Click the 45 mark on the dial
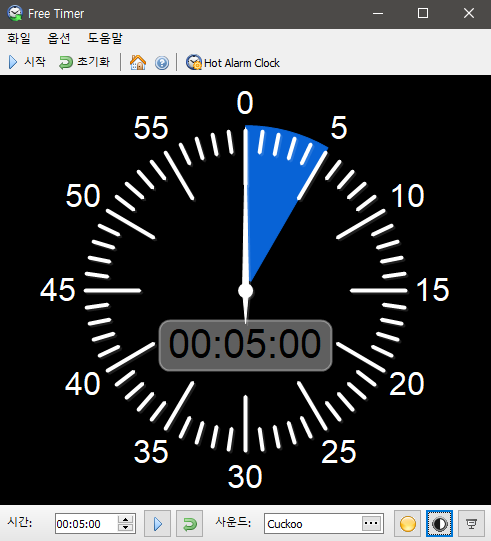Image resolution: width=491 pixels, height=541 pixels. pos(58,290)
